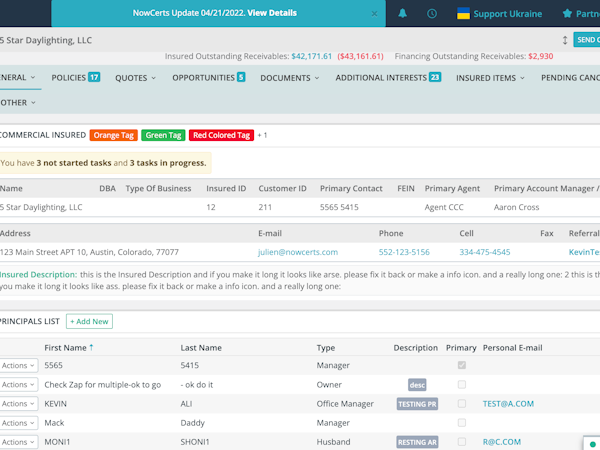
Task: Click the Agent CCC primary agent cell
Action: coord(444,207)
